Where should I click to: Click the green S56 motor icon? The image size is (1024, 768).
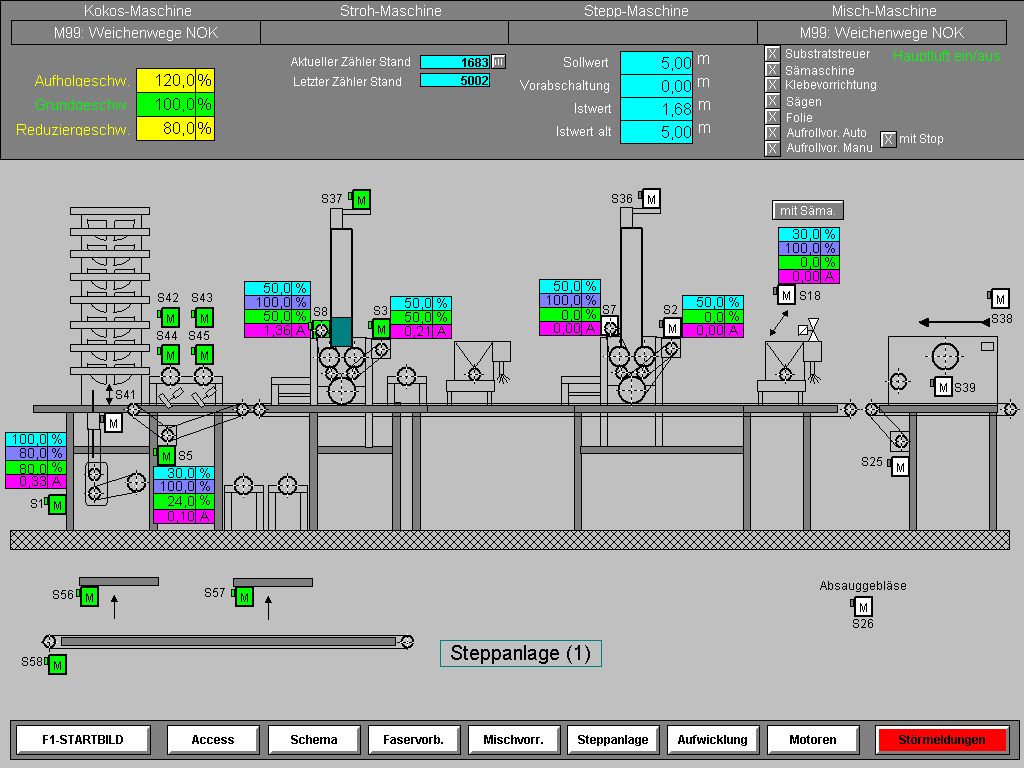coord(89,597)
